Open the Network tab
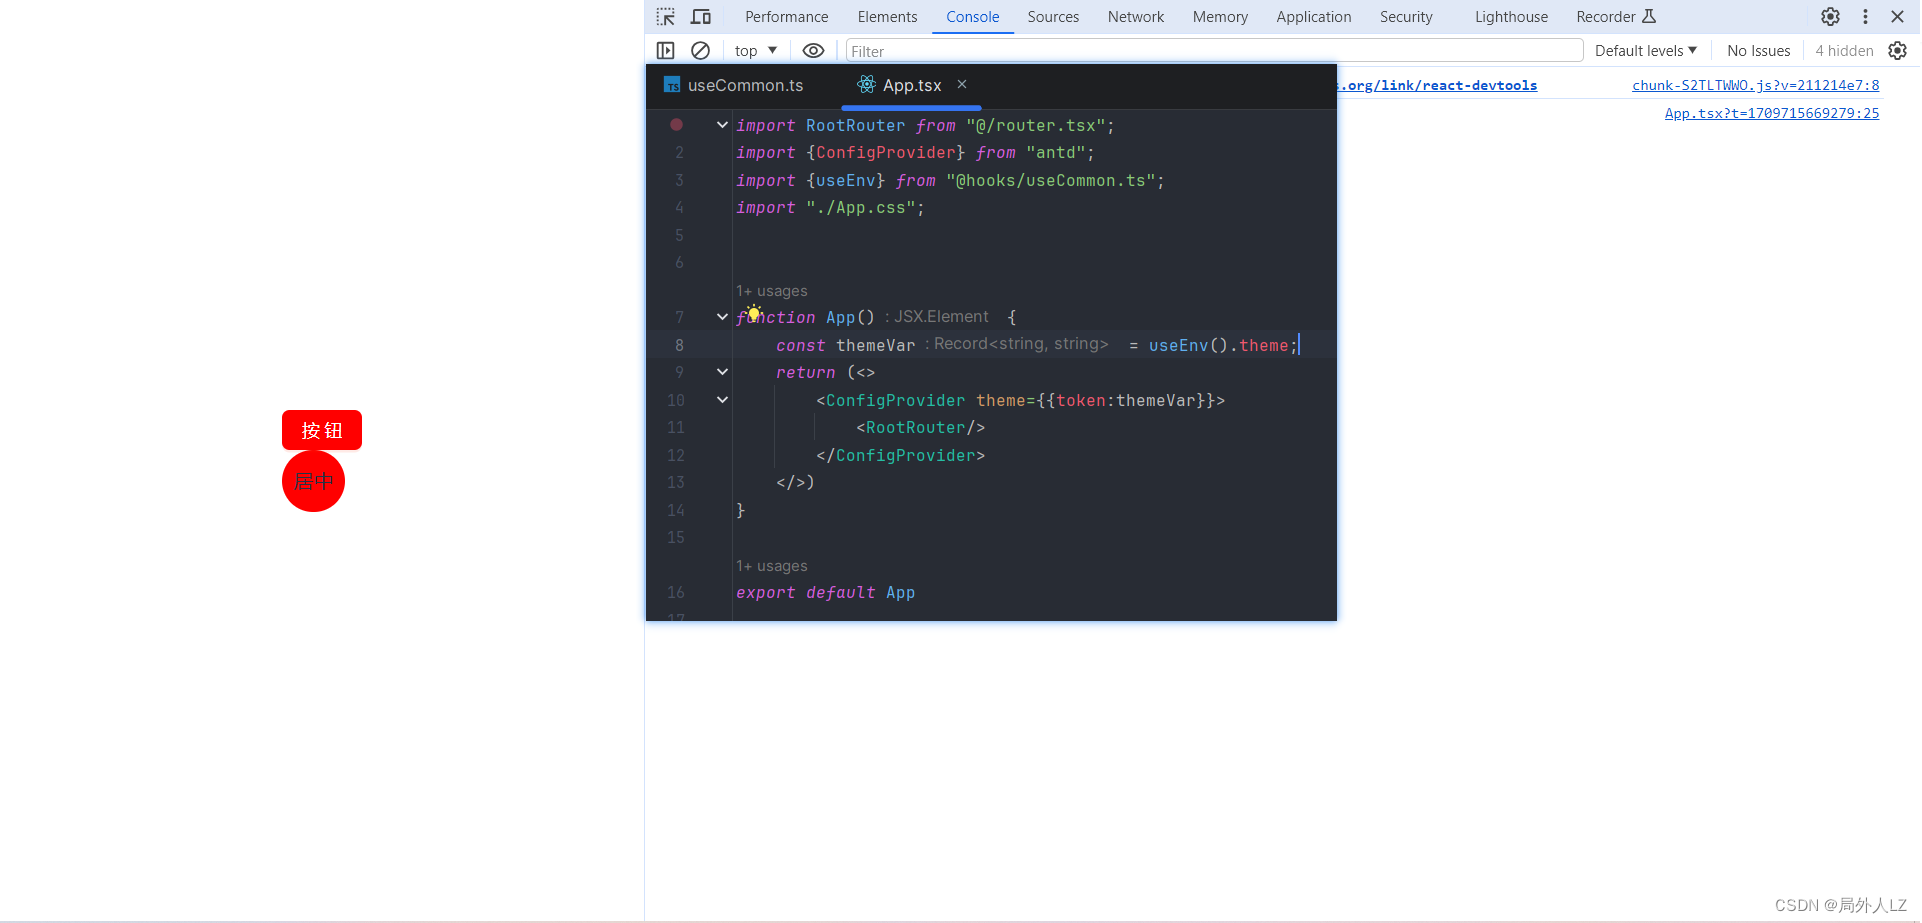 1136,17
